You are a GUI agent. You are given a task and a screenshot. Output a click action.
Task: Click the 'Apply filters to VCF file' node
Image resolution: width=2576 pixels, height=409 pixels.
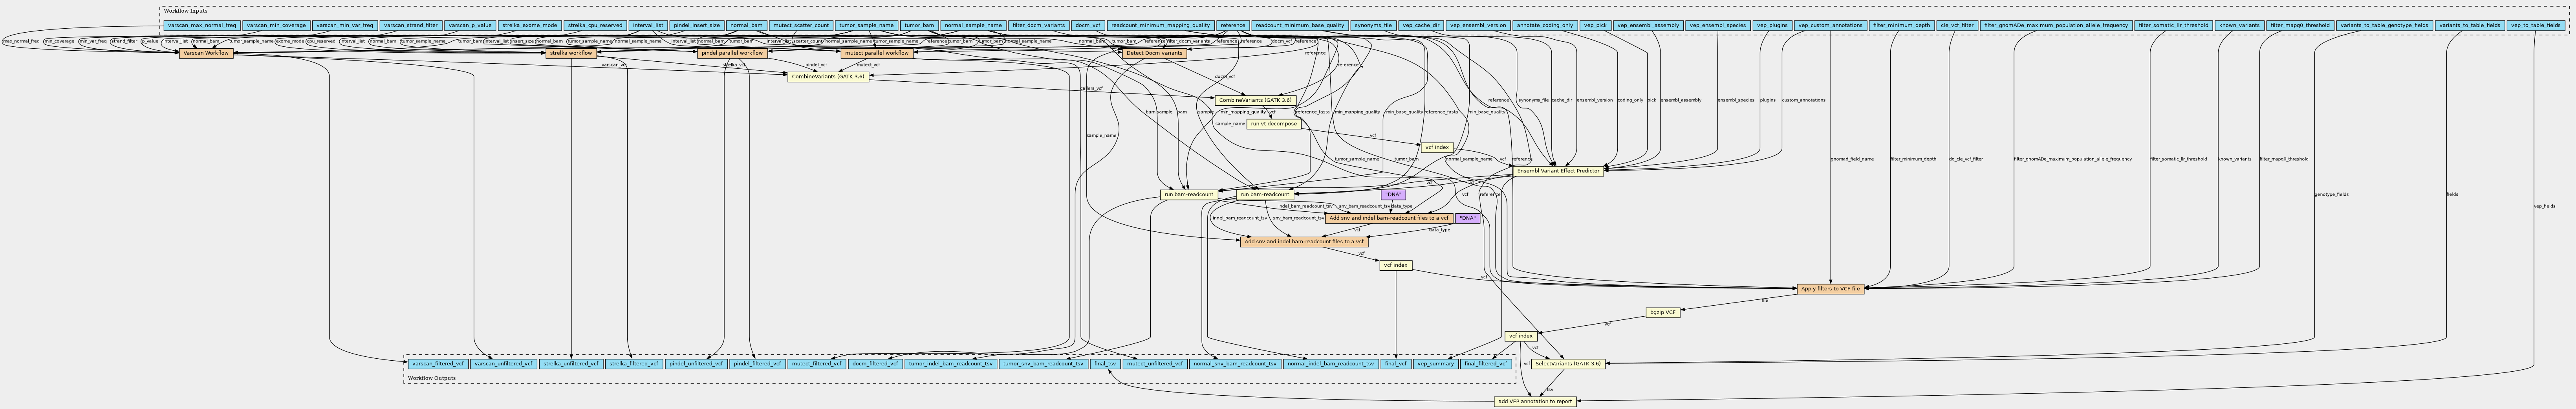click(x=1830, y=289)
